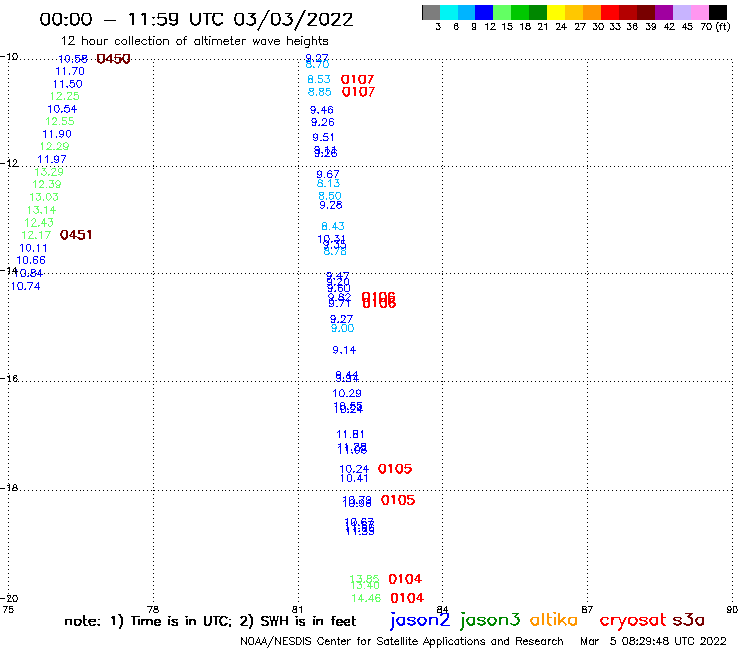The width and height of the screenshot is (740, 650).
Task: Select the orange 30 ft legend swatch
Action: [x=592, y=12]
